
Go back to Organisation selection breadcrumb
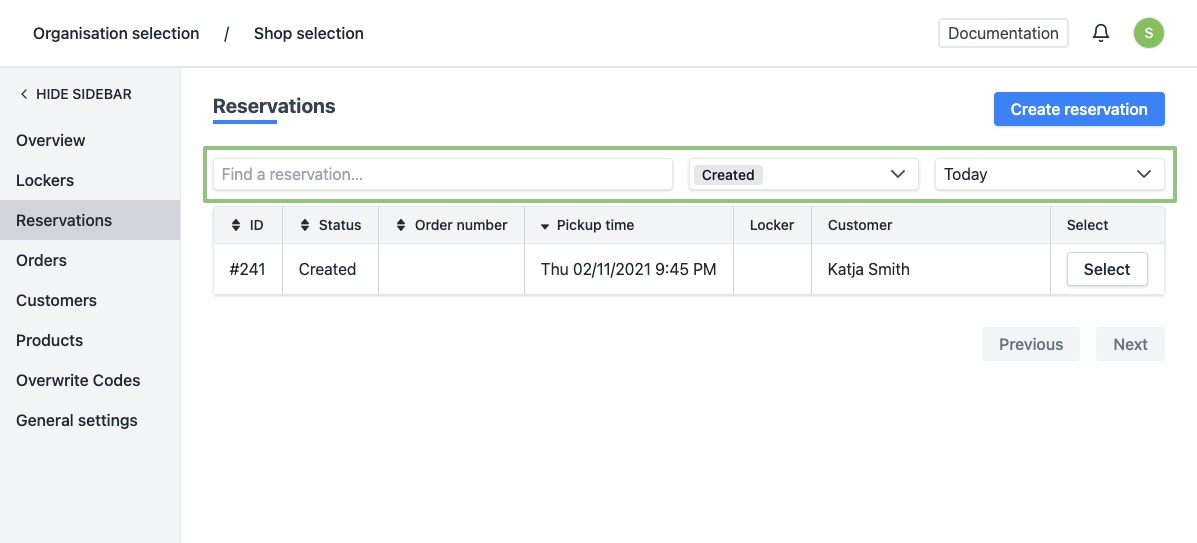point(116,34)
